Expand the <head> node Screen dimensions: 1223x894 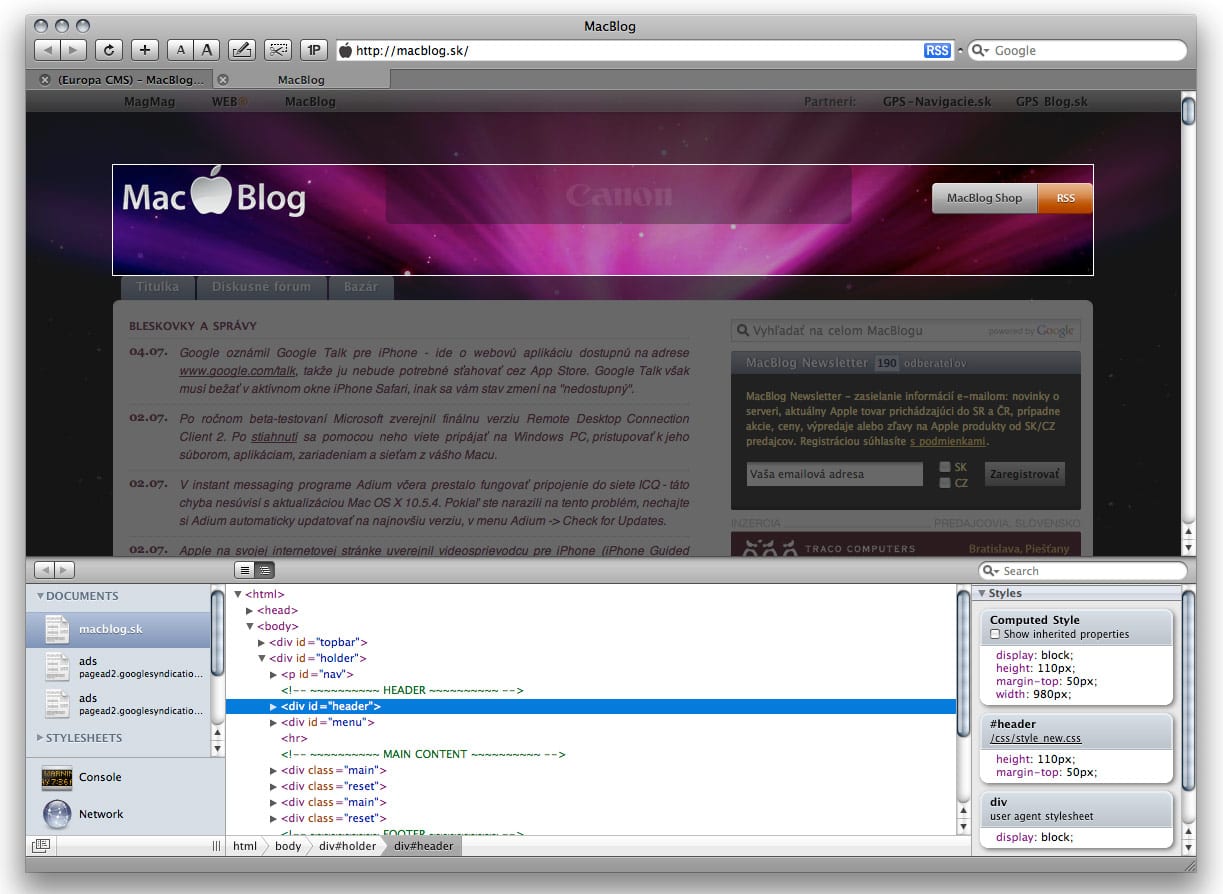(250, 610)
